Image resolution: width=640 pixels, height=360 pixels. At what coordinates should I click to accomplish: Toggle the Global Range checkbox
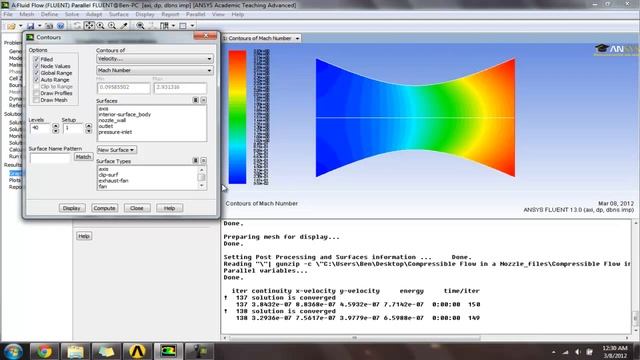point(36,73)
